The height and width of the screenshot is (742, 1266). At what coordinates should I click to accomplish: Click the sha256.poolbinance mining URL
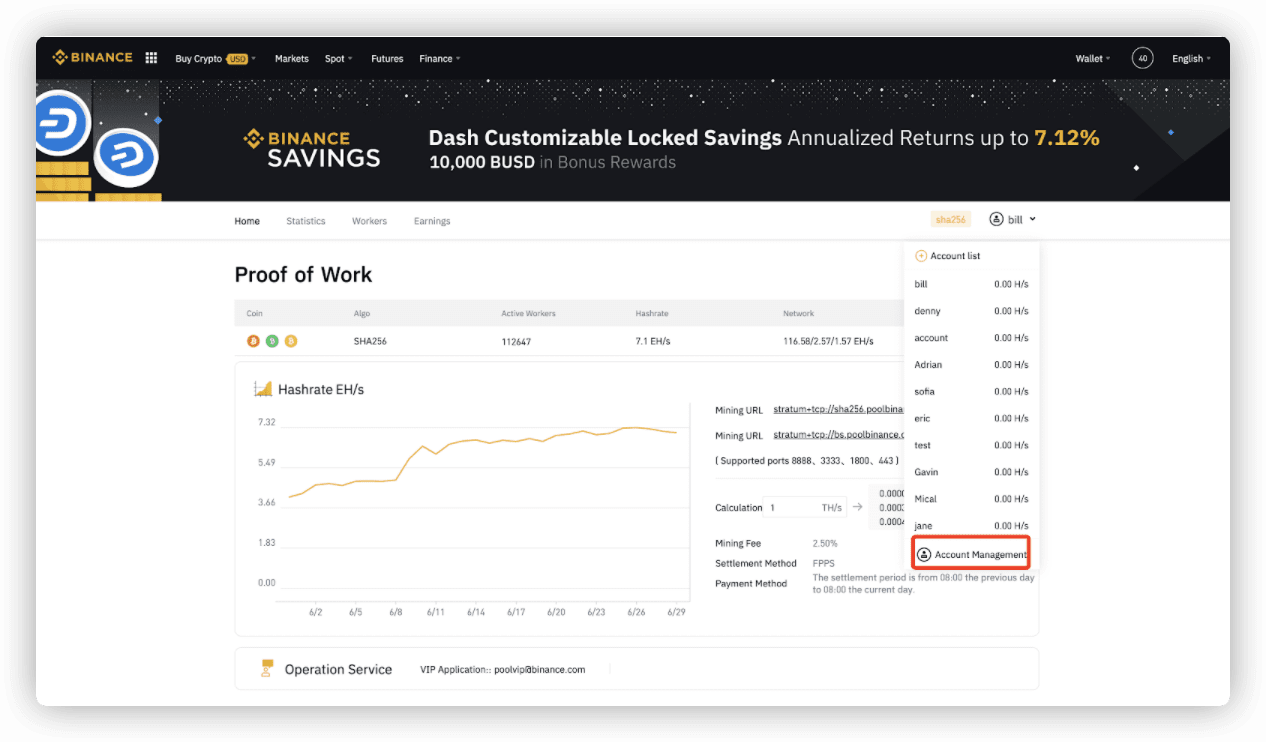(x=838, y=410)
